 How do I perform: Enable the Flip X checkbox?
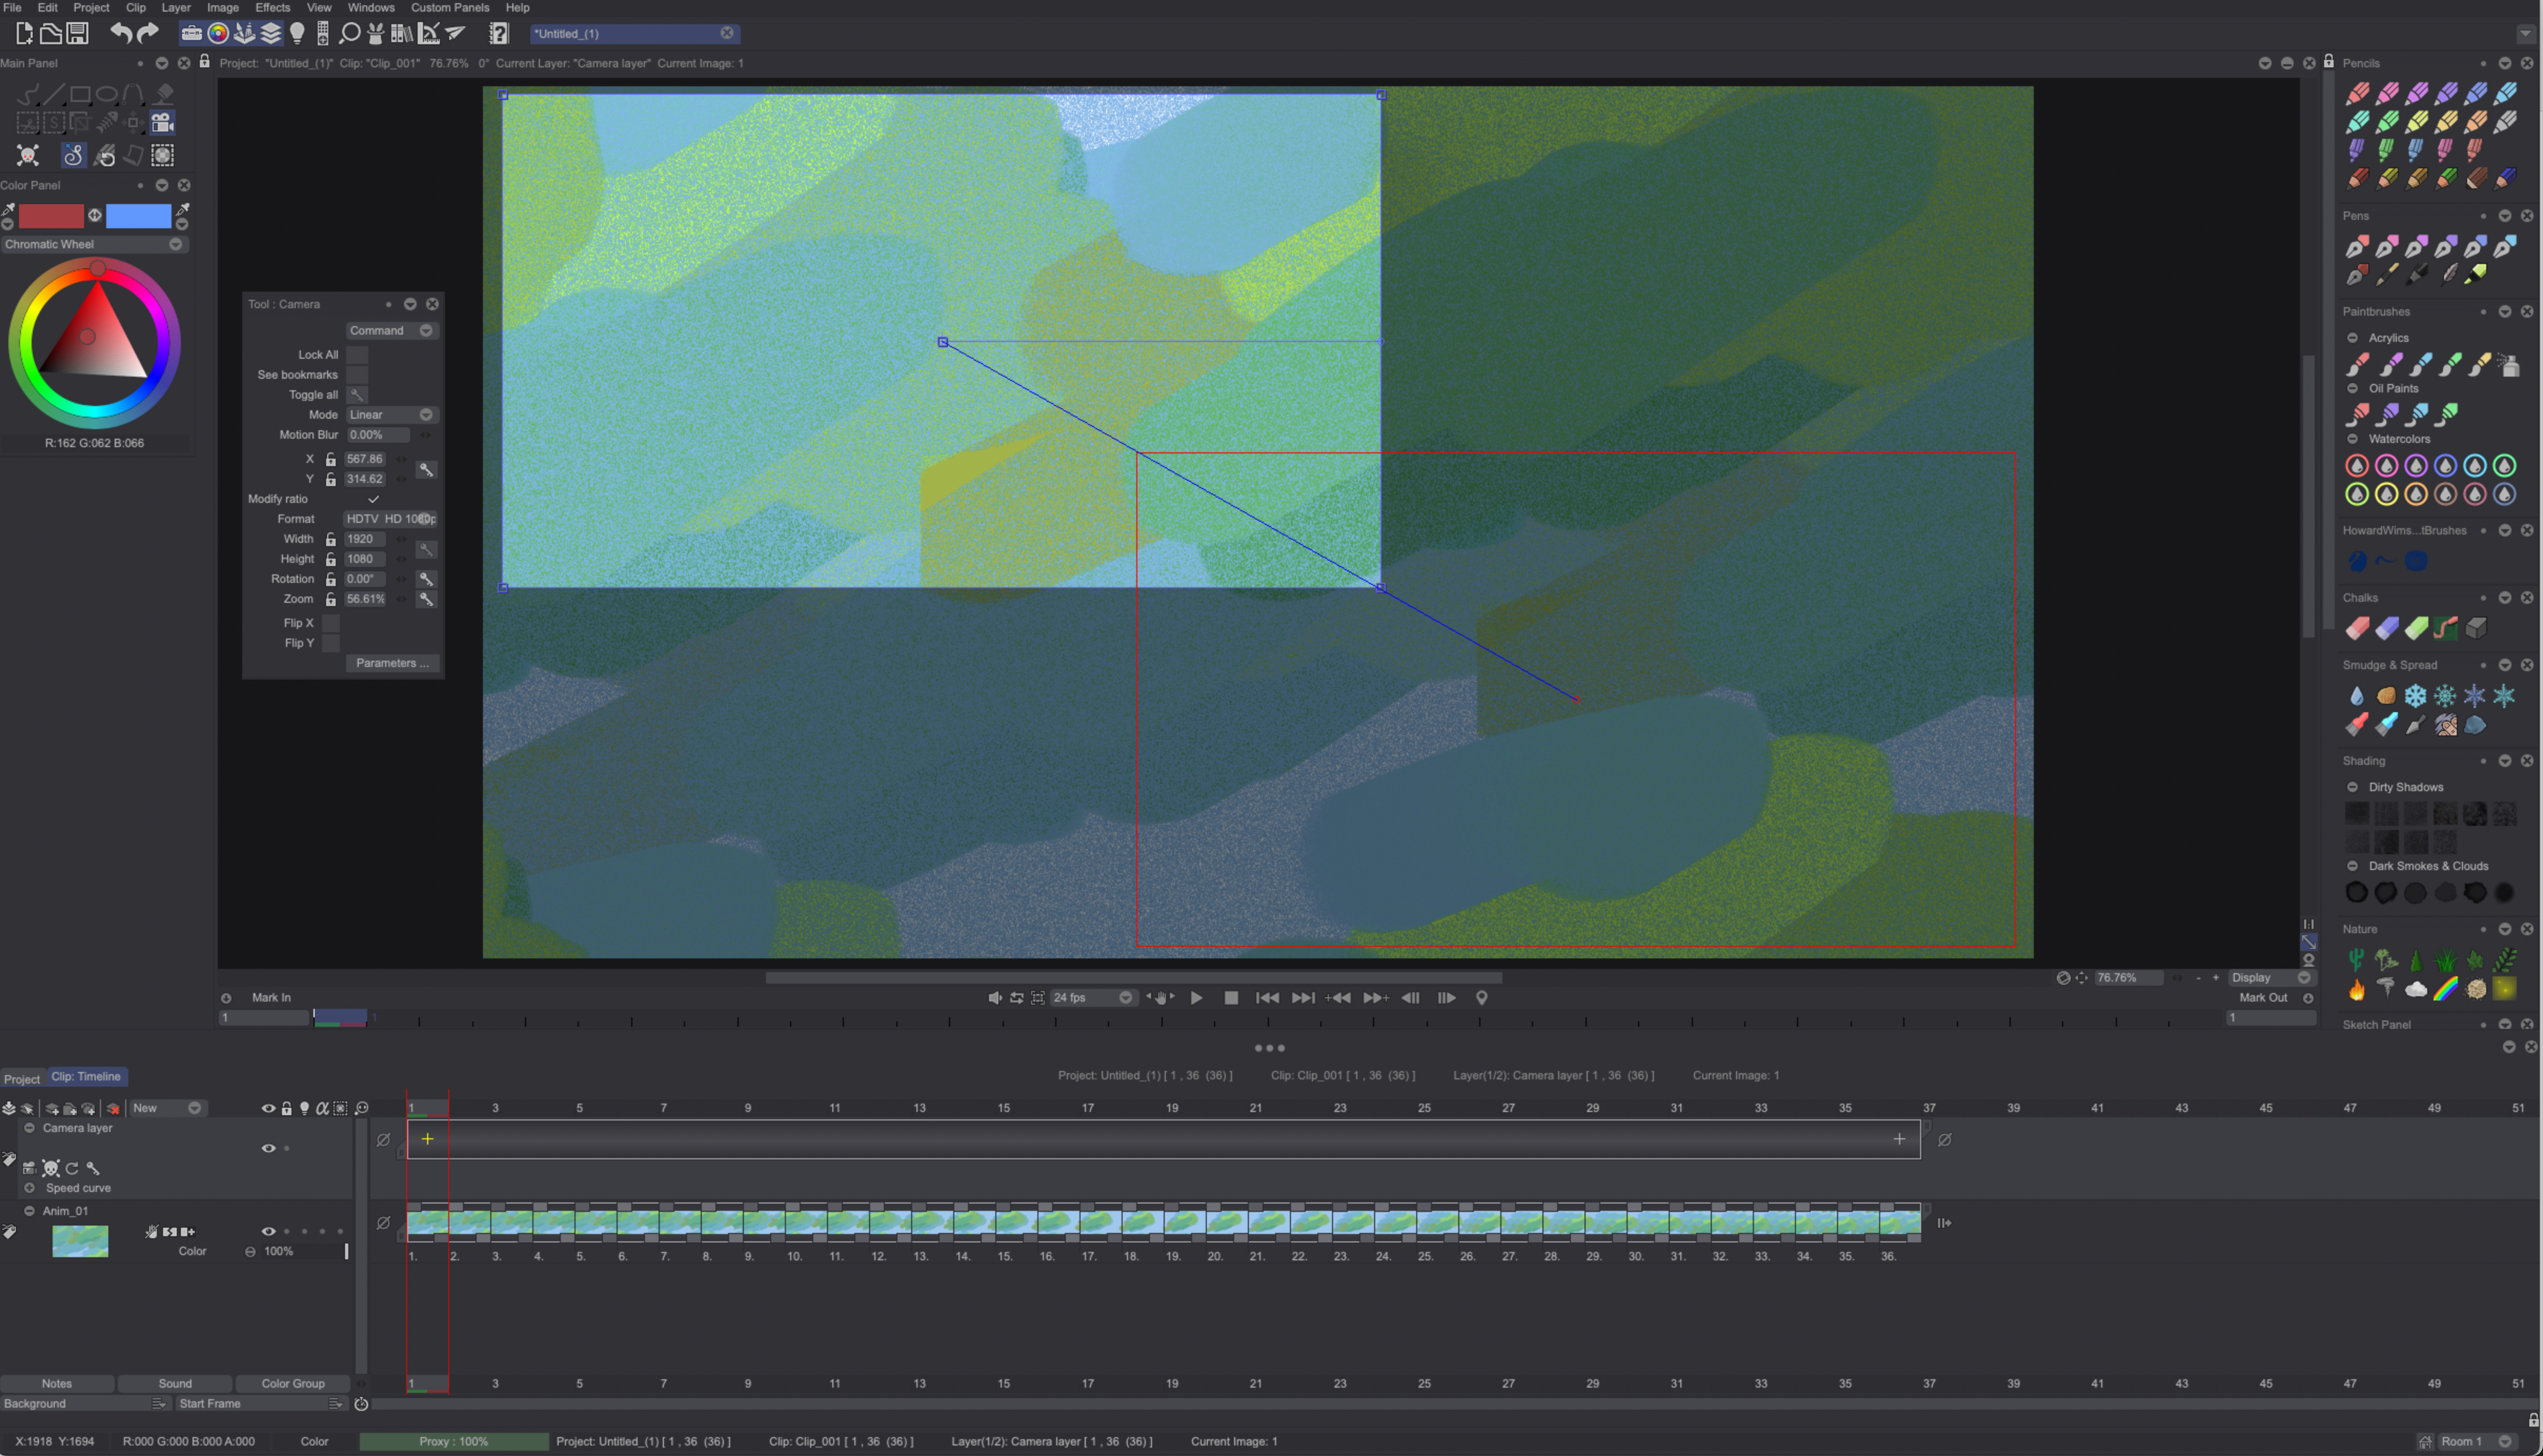(x=330, y=622)
